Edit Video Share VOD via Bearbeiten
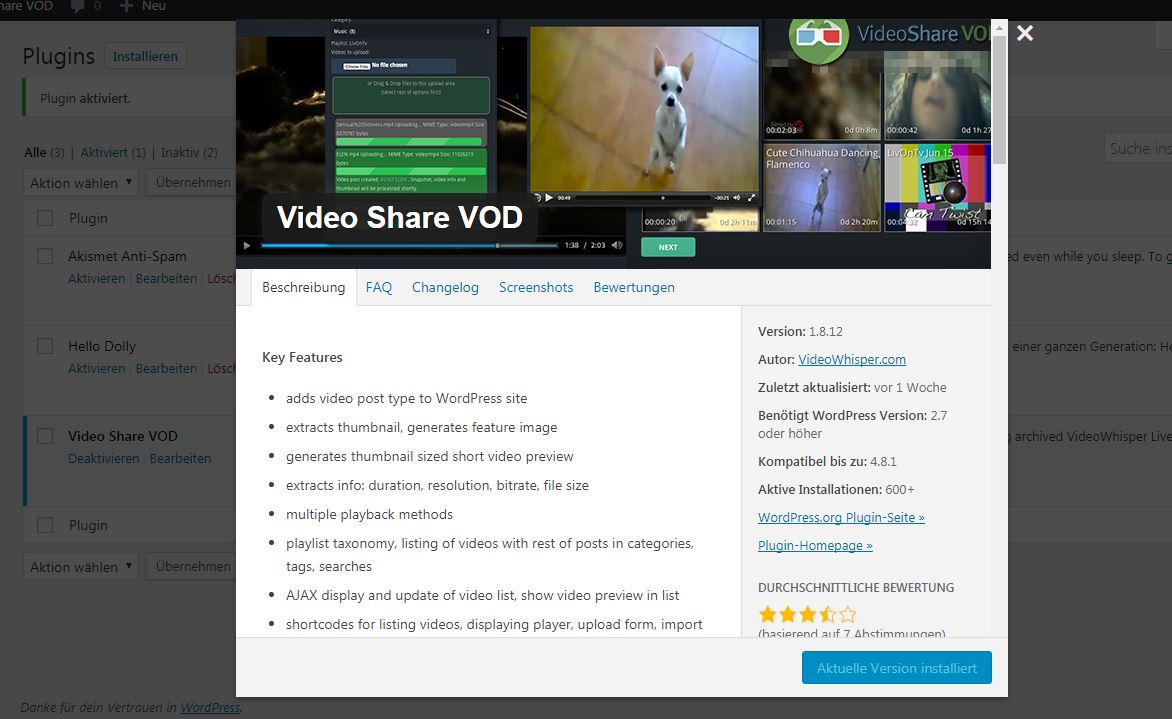 coord(180,458)
